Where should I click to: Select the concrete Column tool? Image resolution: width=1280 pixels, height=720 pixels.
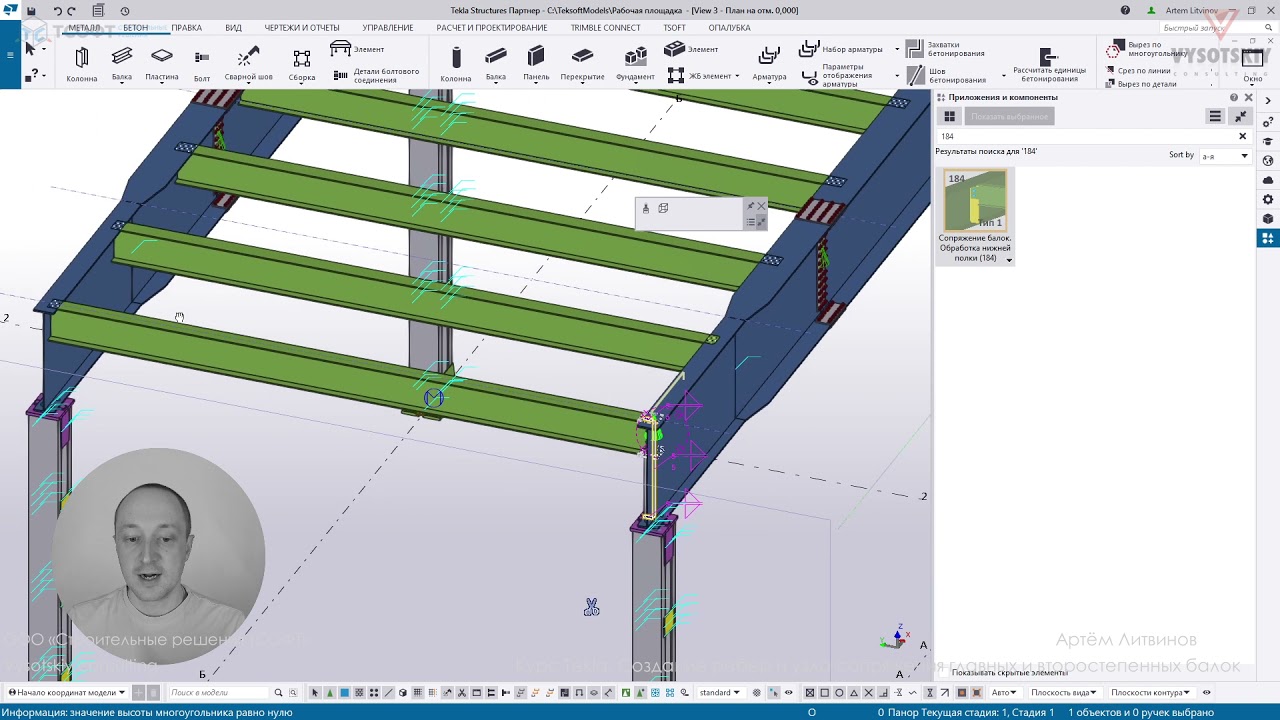click(x=456, y=63)
